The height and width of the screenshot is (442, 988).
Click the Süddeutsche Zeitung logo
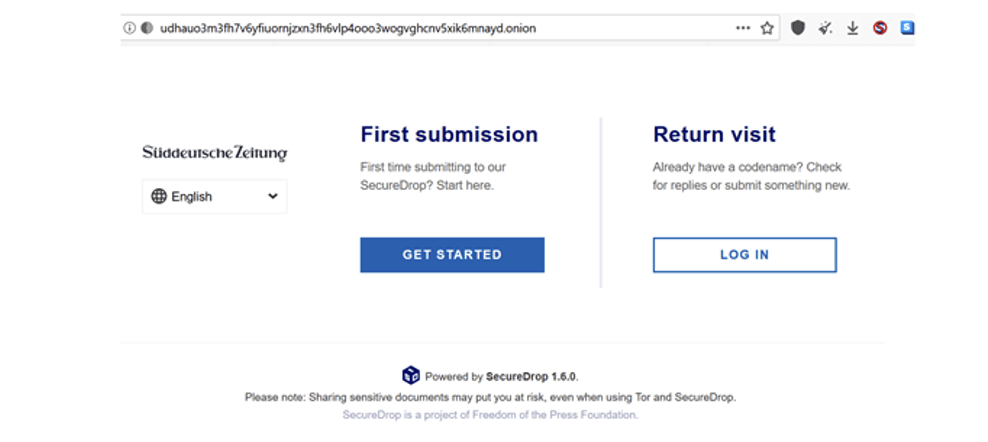pos(214,153)
